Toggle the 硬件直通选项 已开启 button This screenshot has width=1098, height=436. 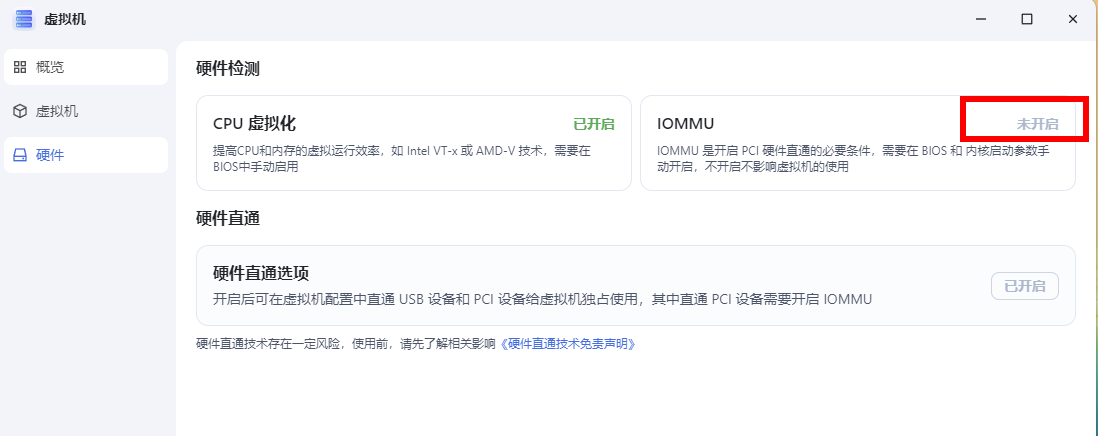click(x=1024, y=286)
